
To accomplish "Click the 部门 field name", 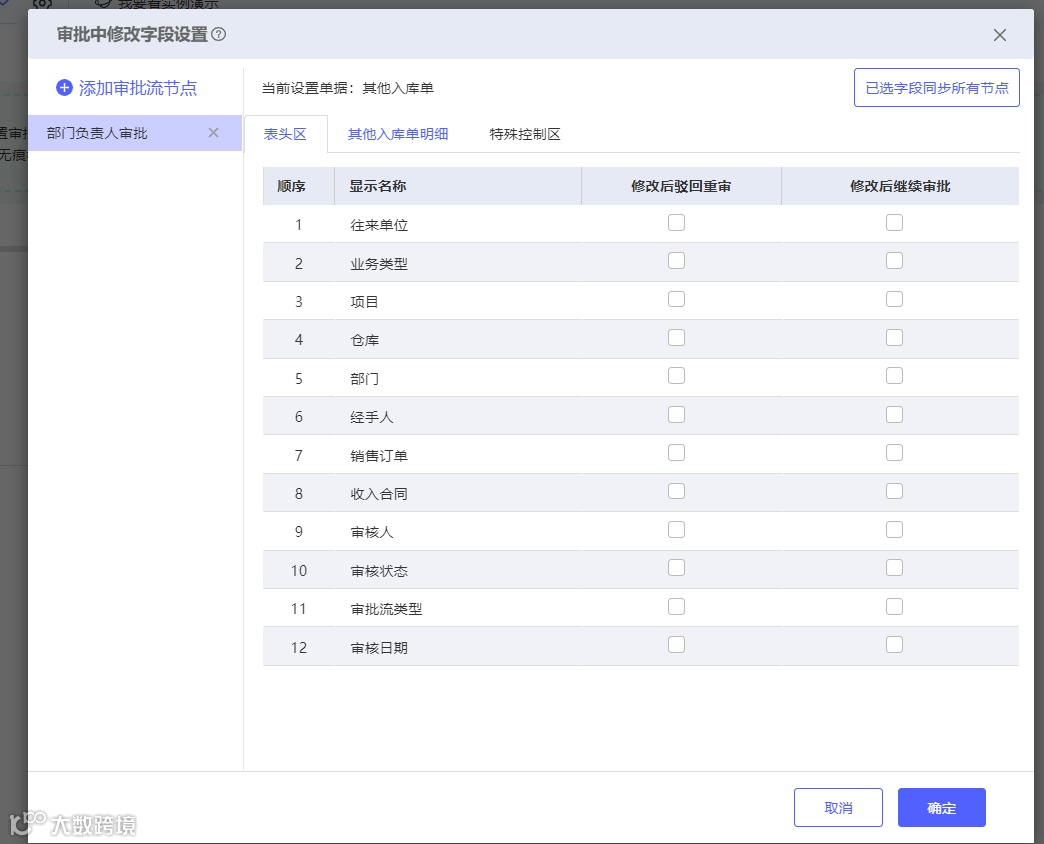I will pos(364,379).
